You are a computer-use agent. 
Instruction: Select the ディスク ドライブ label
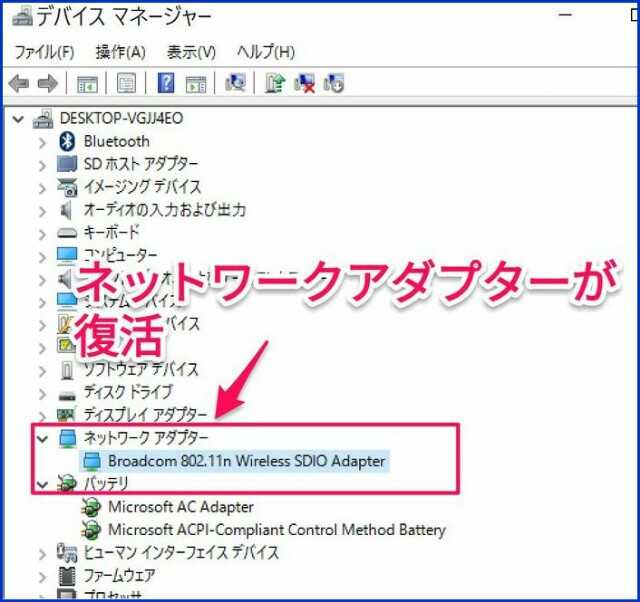click(x=128, y=392)
